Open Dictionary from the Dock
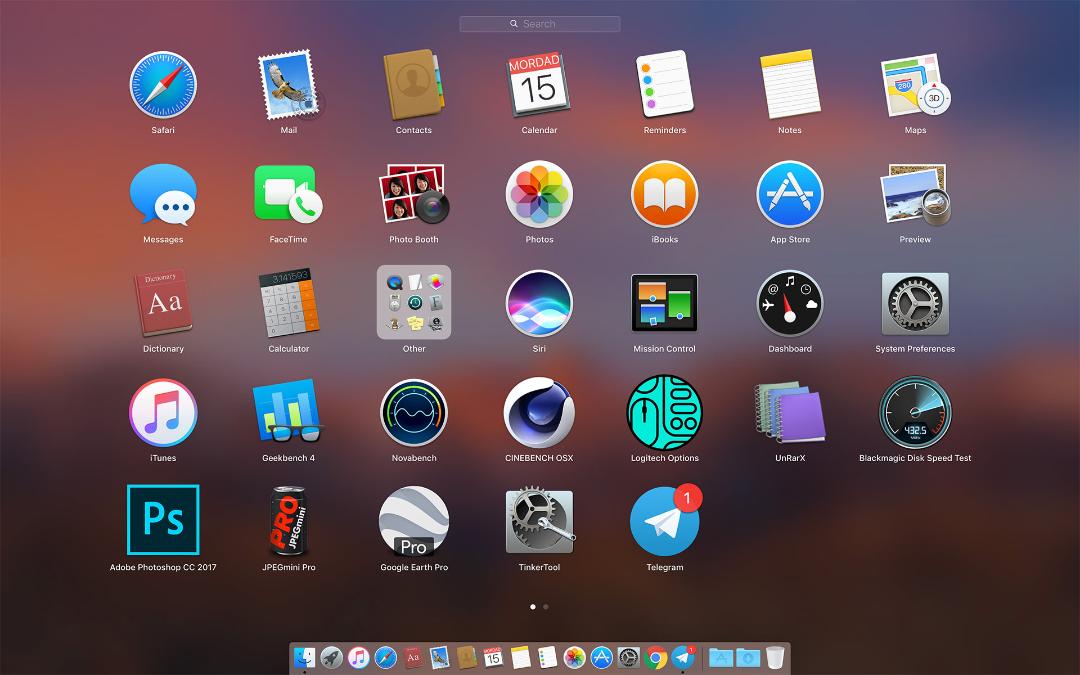 coord(413,657)
